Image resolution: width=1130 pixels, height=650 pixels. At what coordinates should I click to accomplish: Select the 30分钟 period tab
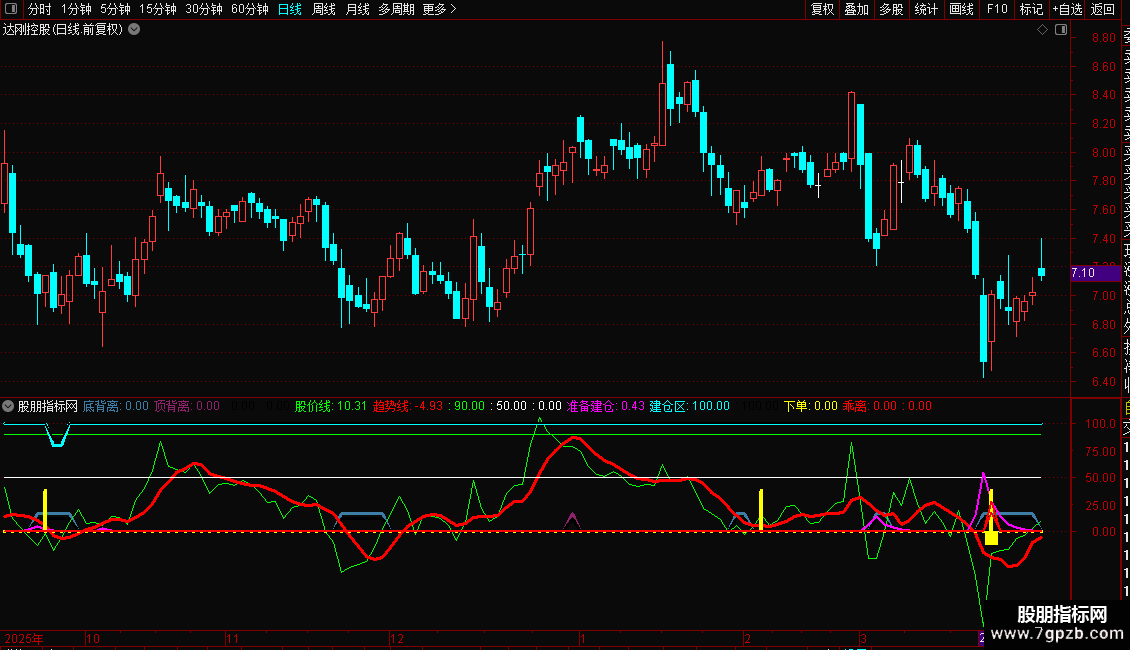(204, 9)
